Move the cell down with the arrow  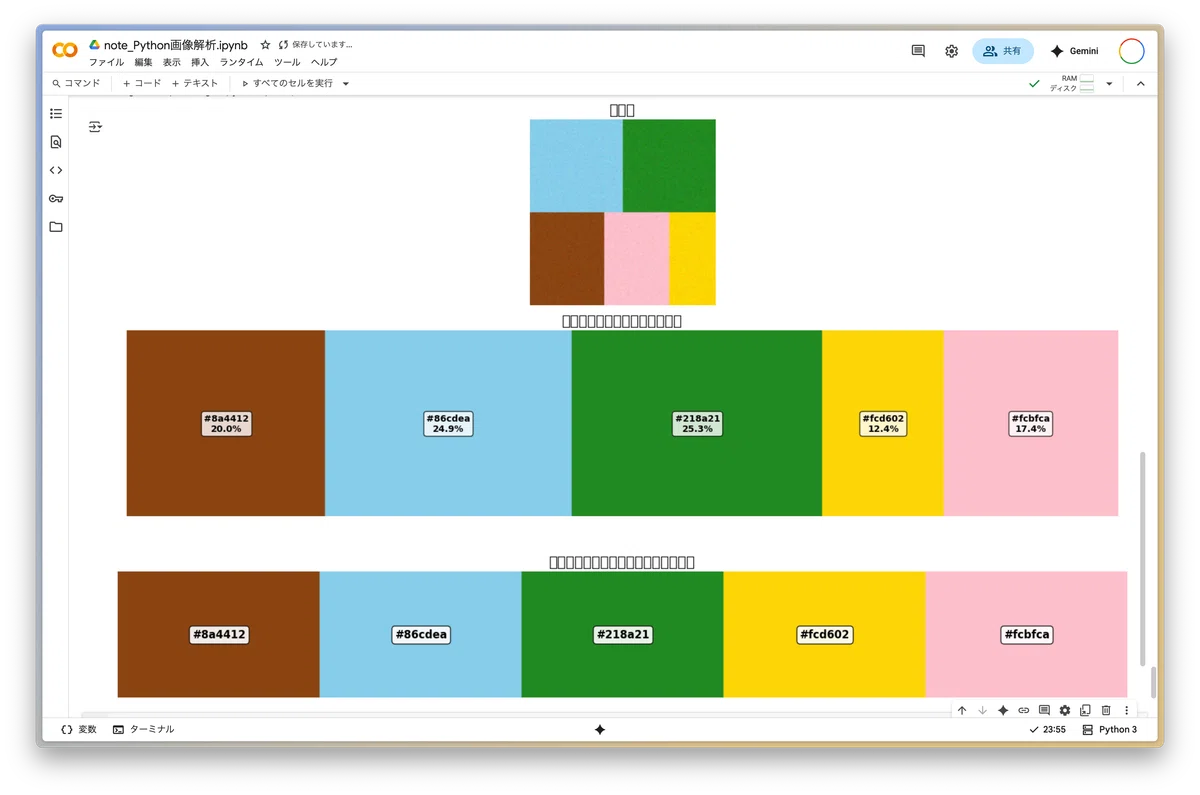982,710
